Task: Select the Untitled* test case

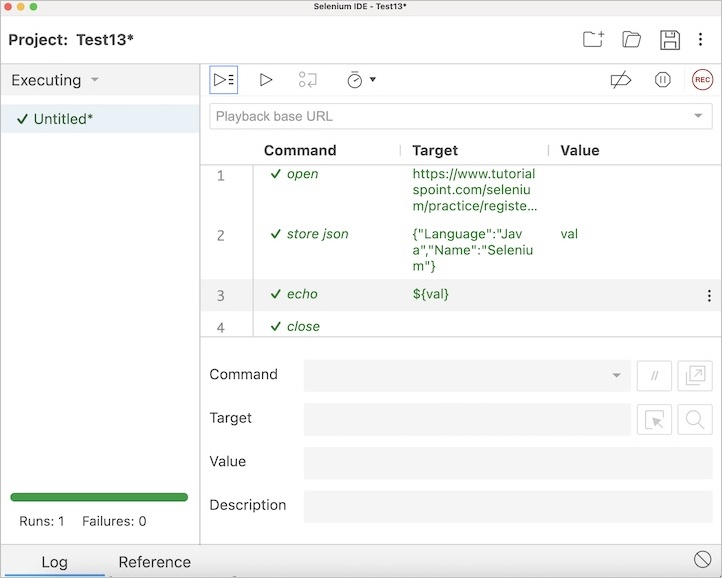Action: 63,119
